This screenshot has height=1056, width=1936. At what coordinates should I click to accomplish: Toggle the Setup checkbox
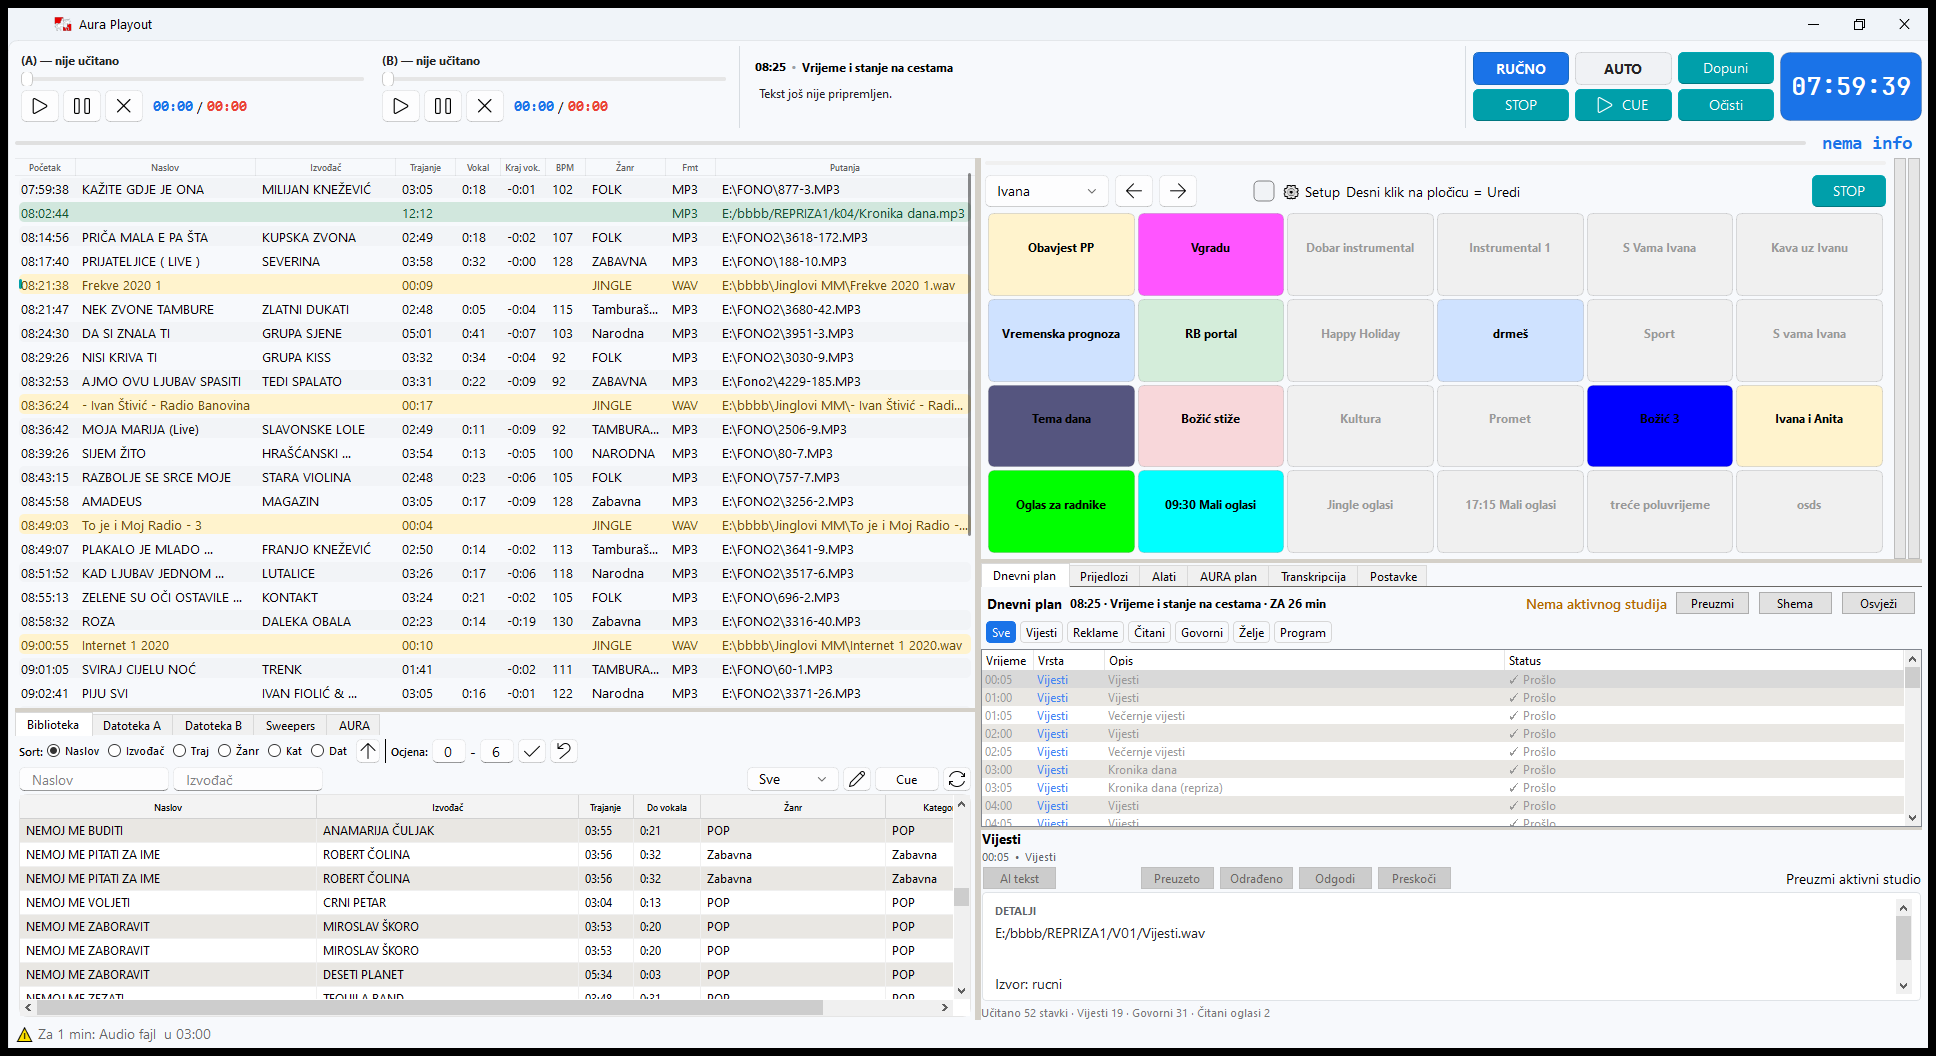1264,191
